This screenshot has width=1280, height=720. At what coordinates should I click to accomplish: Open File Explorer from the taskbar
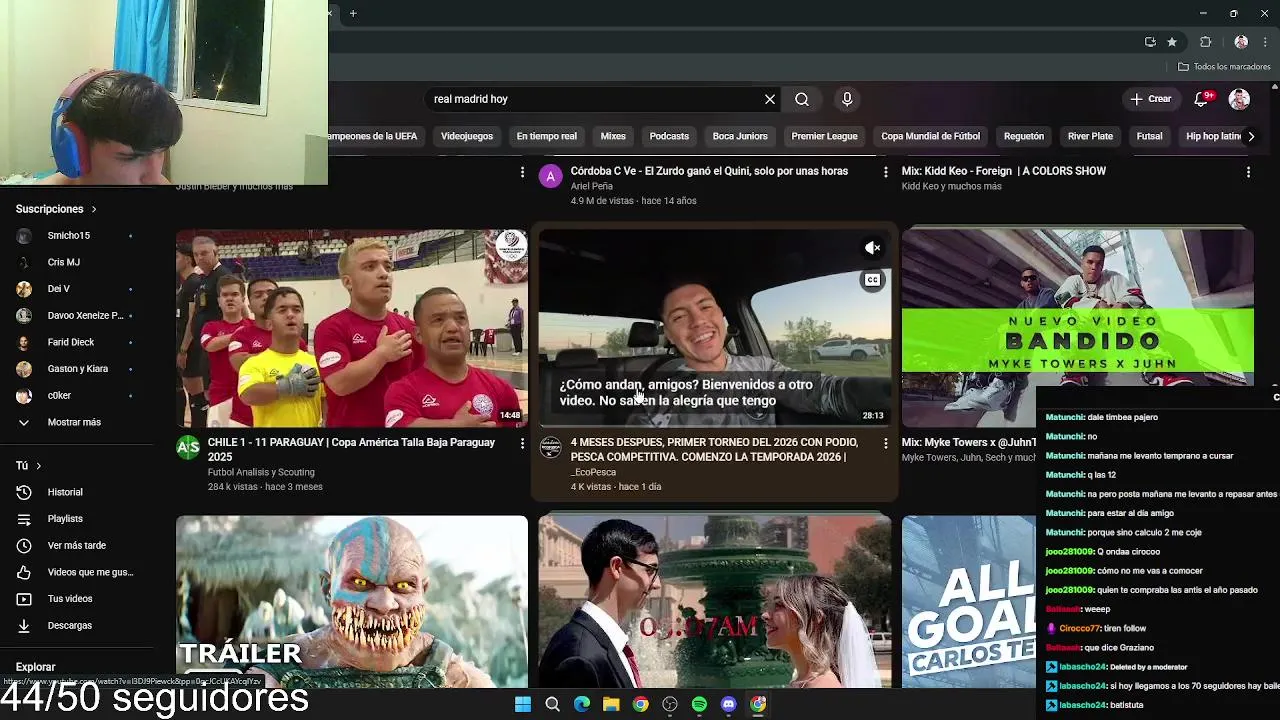coord(611,704)
